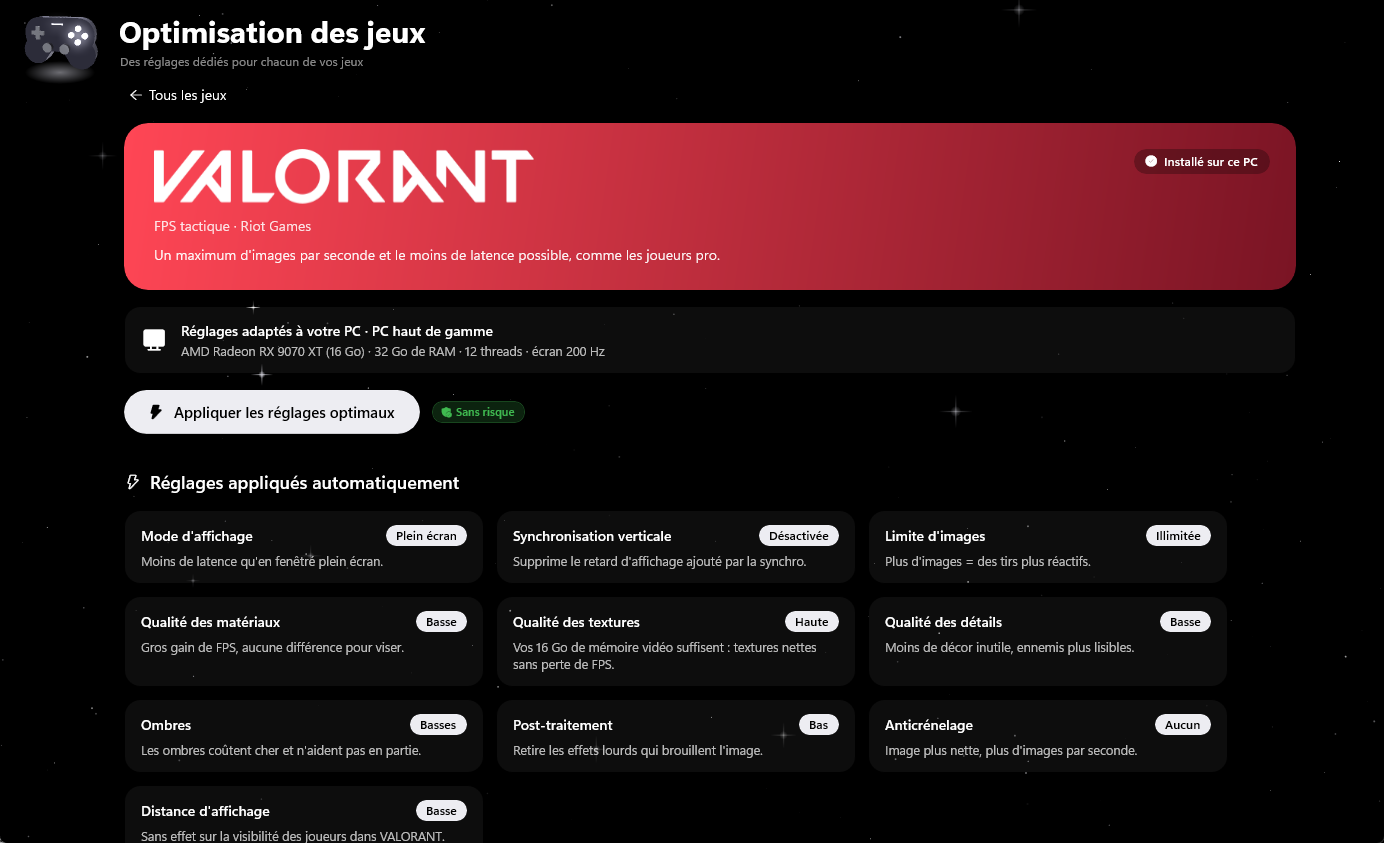Viewport: 1384px width, 843px height.
Task: Click the Réglages adaptés à votre PC heading
Action: (337, 331)
